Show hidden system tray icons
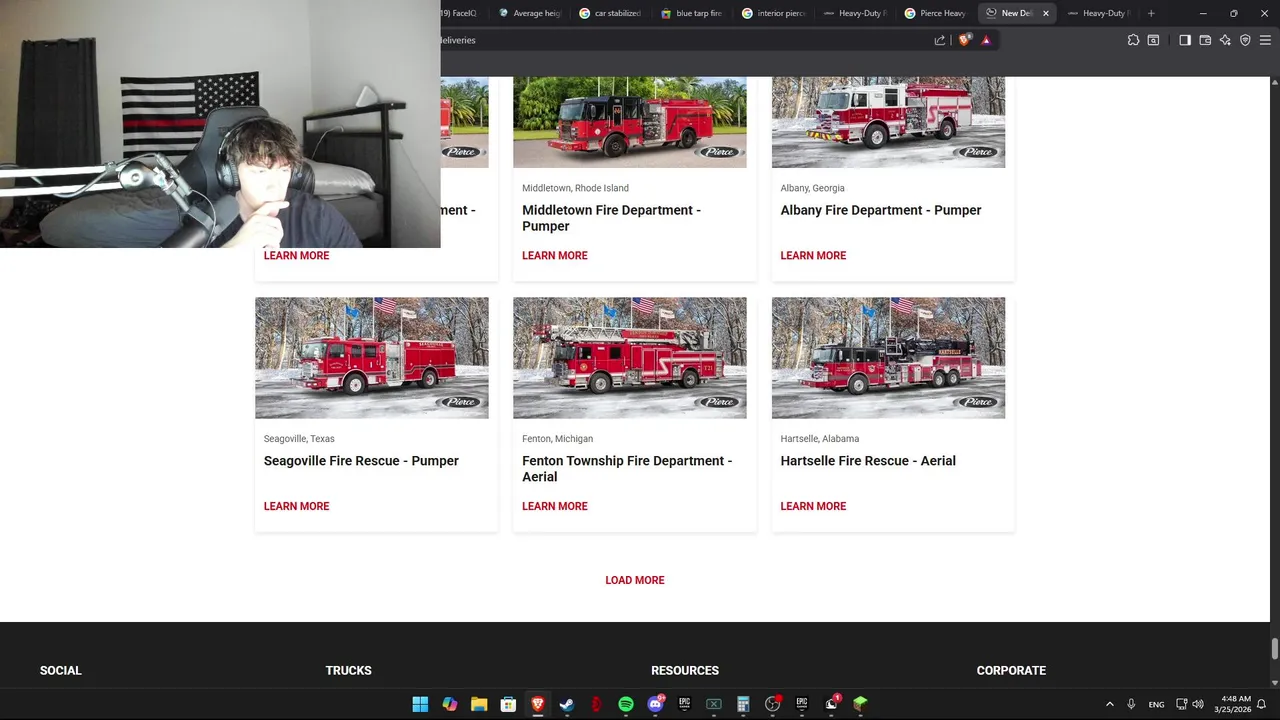 1109,704
